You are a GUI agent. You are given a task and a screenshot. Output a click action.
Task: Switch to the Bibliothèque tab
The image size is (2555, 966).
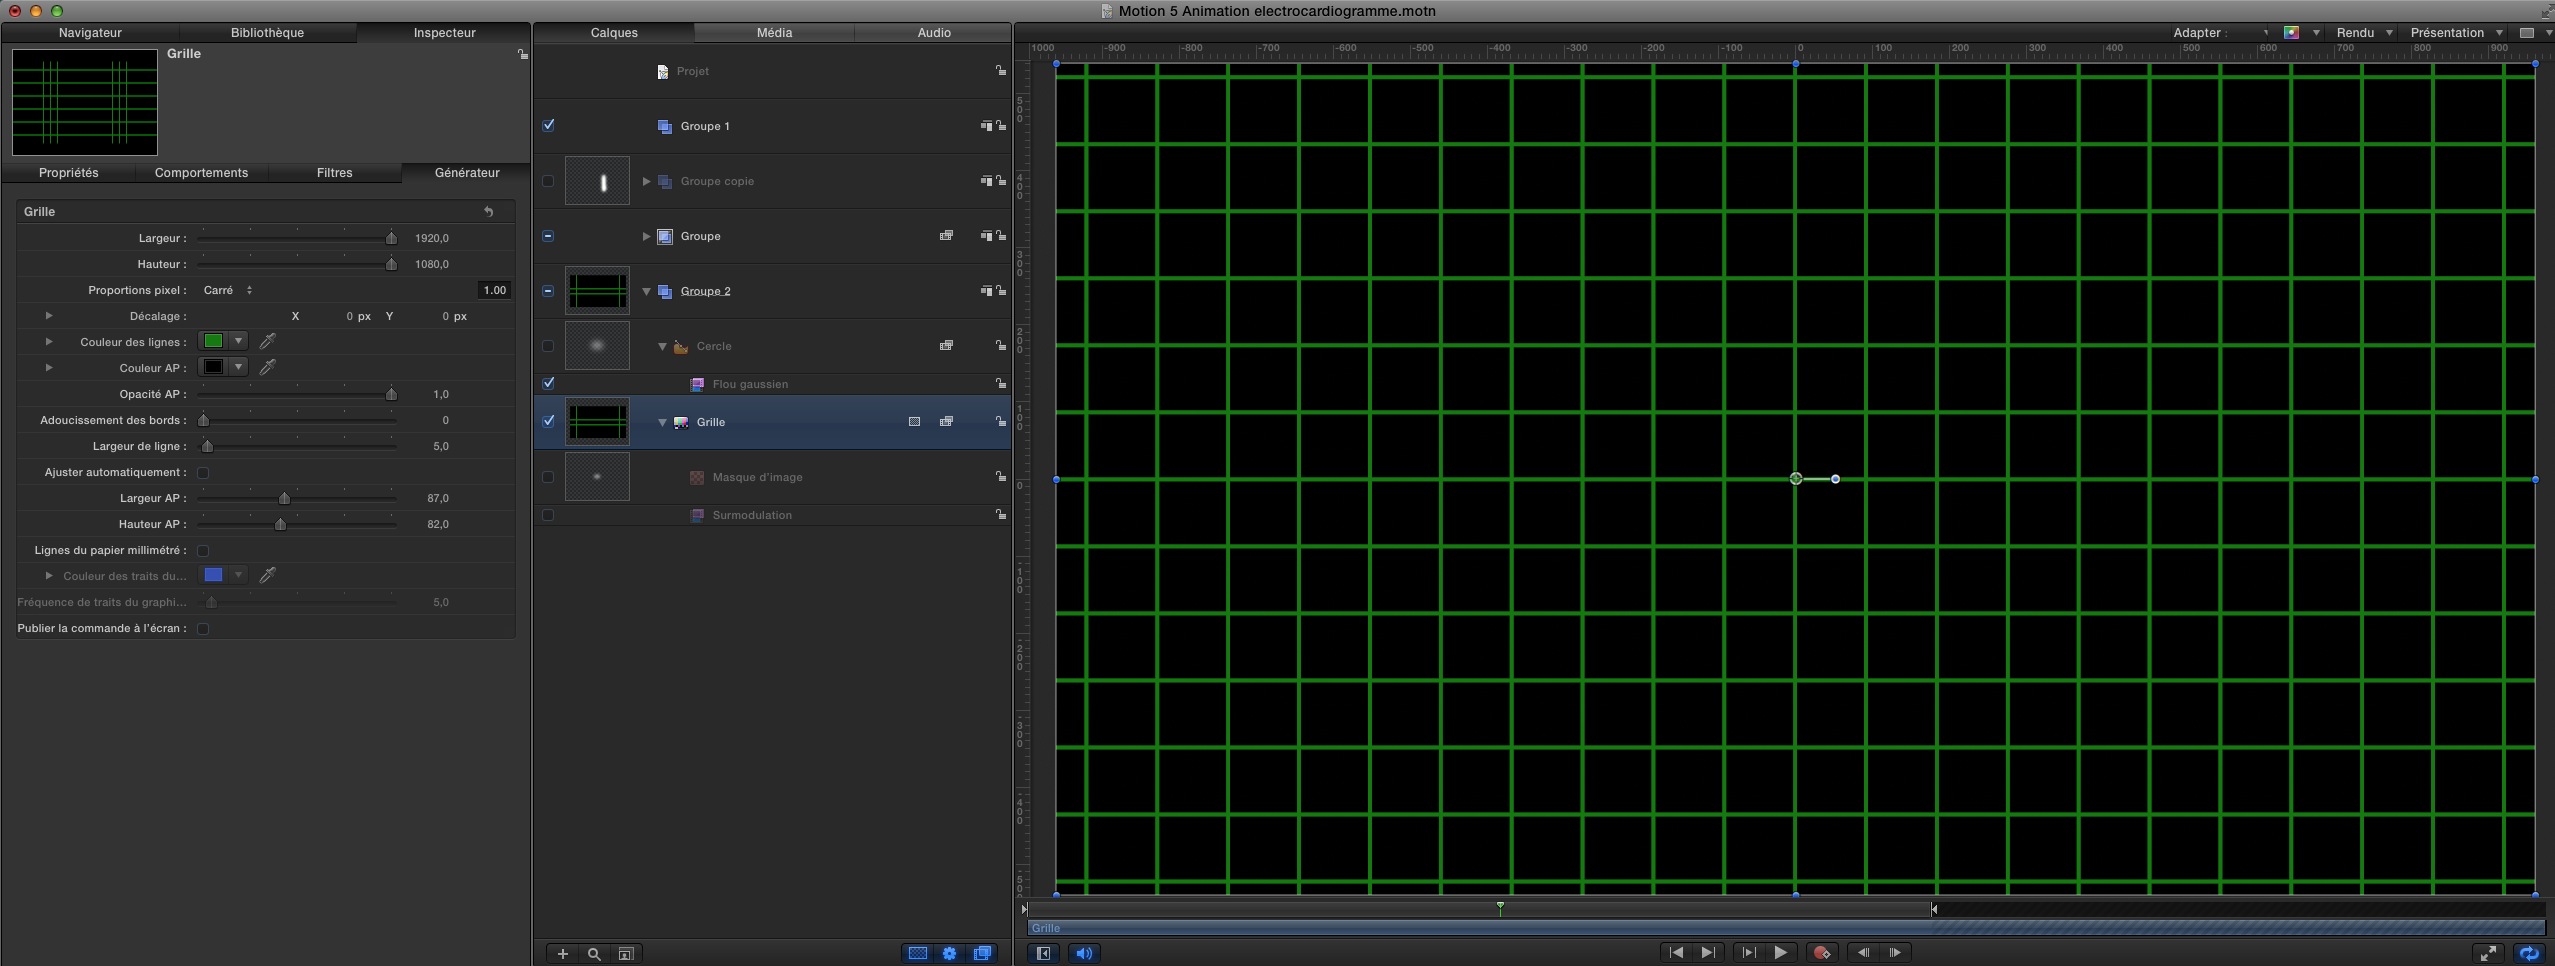267,33
